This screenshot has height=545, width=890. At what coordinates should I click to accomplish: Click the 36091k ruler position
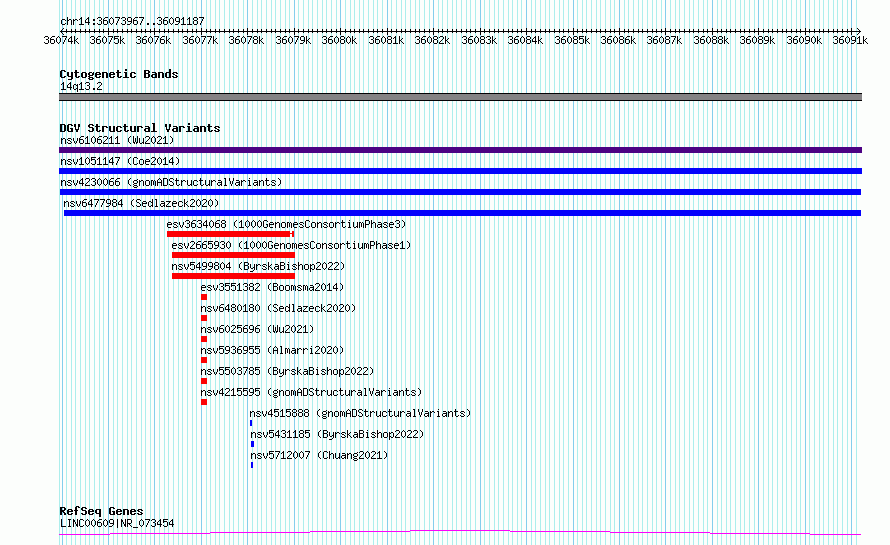point(850,40)
